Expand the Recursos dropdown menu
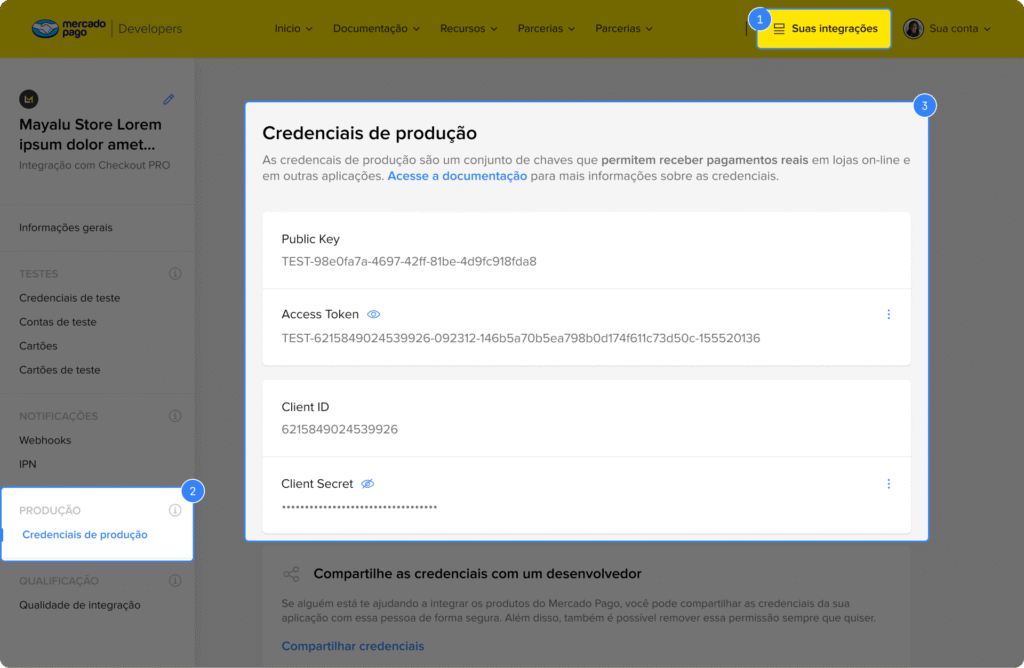 pyautogui.click(x=468, y=28)
